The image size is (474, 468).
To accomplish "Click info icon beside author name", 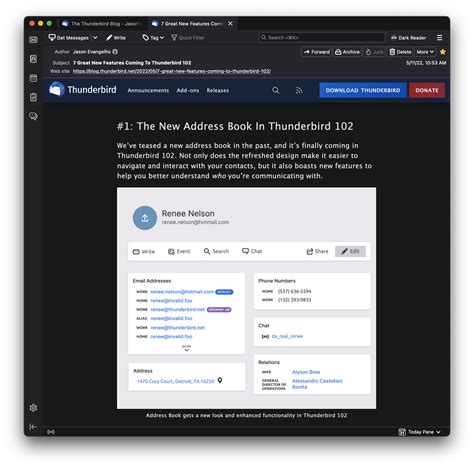I will pyautogui.click(x=115, y=52).
